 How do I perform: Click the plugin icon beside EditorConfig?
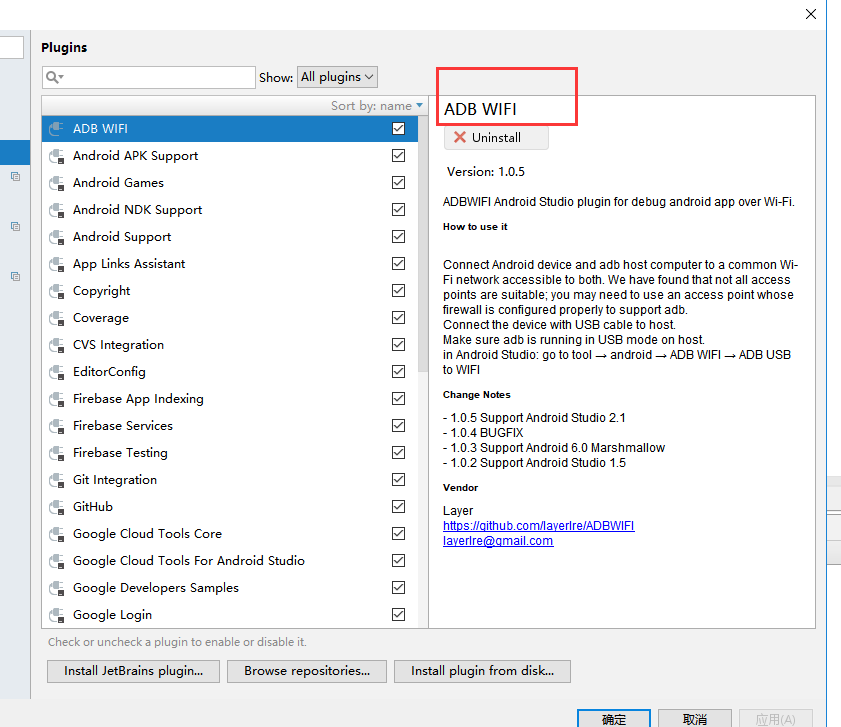pos(56,372)
